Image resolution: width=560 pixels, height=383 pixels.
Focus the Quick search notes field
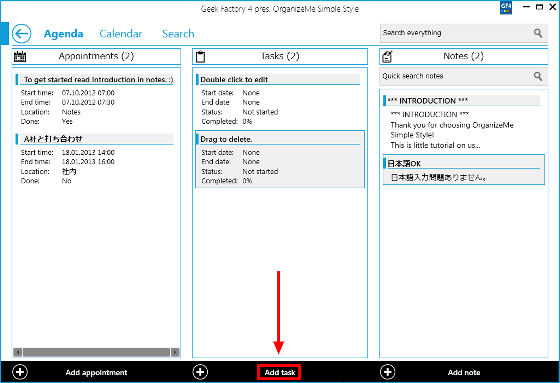pos(463,76)
